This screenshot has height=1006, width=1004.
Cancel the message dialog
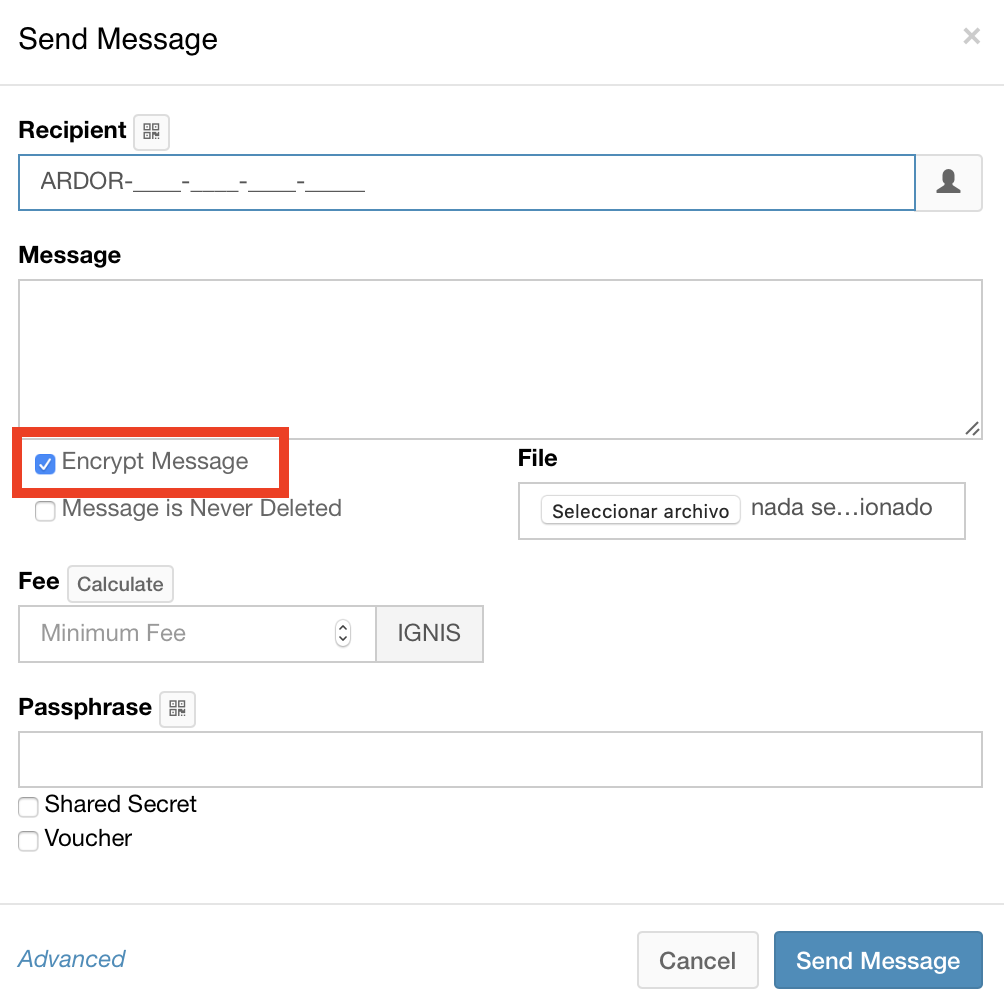pos(697,961)
